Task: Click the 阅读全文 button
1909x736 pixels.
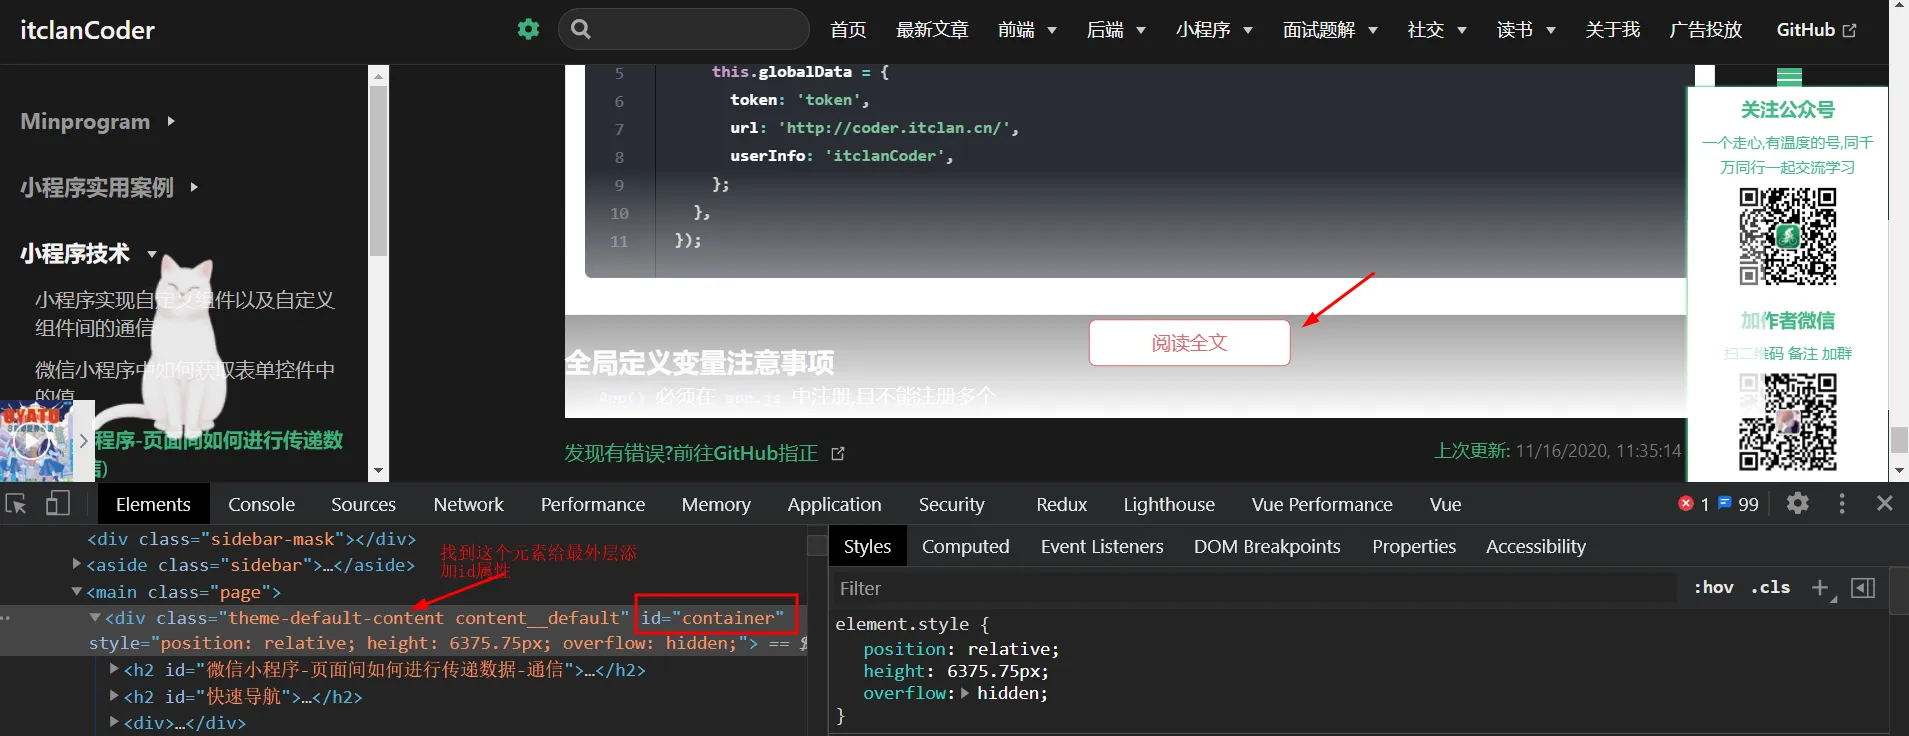Action: coord(1189,343)
